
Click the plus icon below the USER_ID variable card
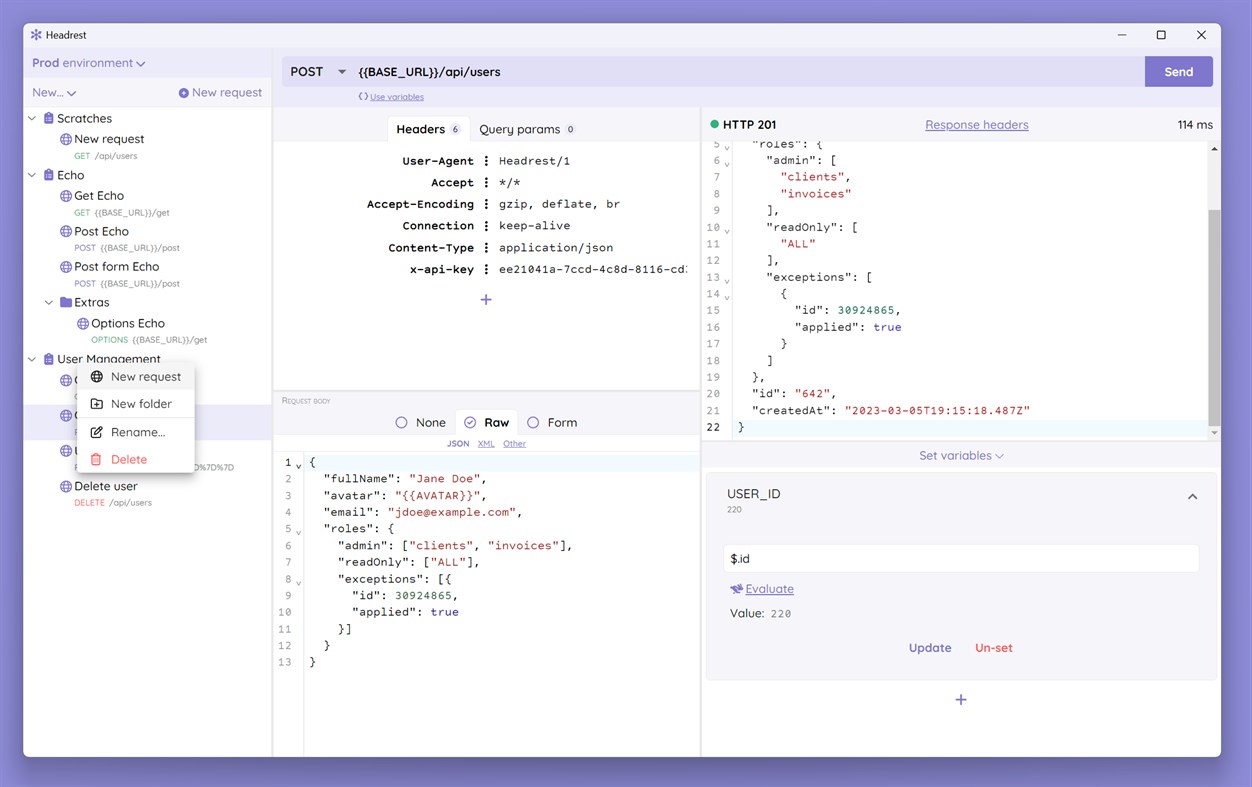click(961, 700)
